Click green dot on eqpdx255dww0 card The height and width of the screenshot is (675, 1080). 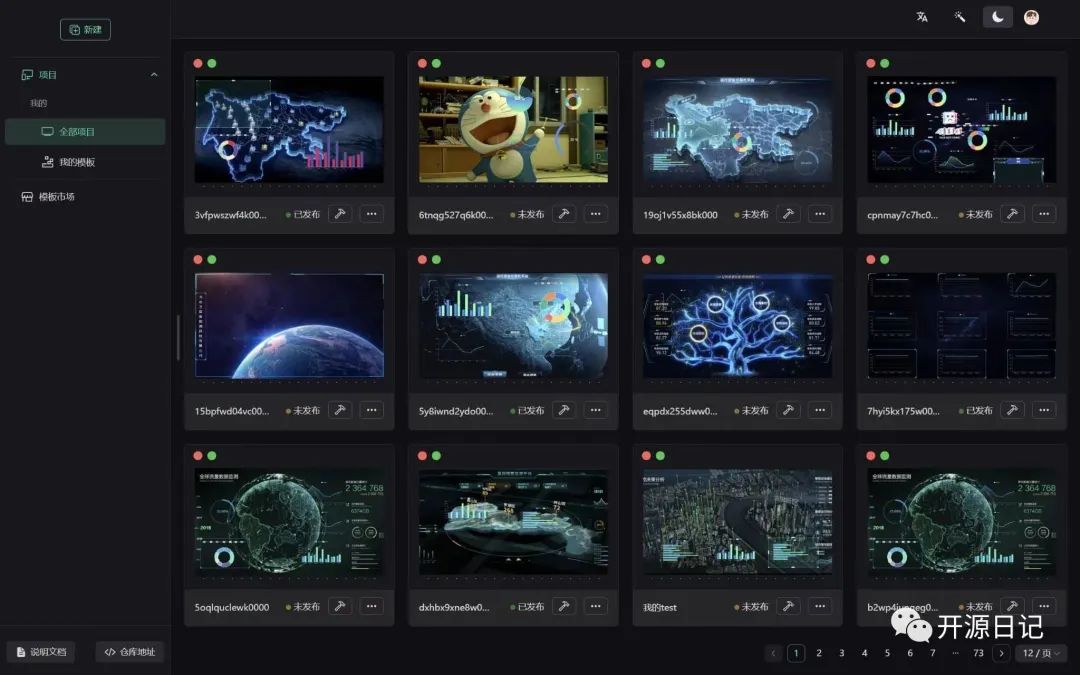click(x=660, y=260)
